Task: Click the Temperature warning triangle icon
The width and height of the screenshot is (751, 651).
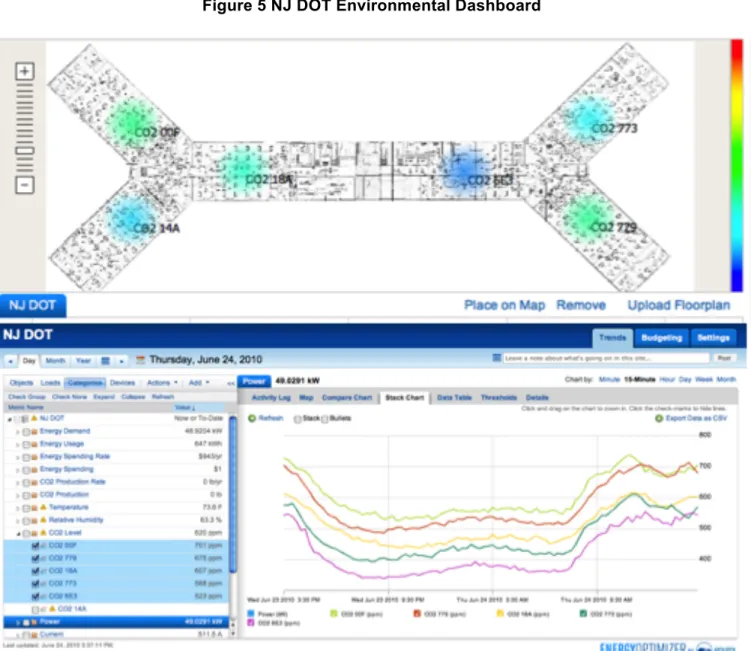Action: pos(43,507)
